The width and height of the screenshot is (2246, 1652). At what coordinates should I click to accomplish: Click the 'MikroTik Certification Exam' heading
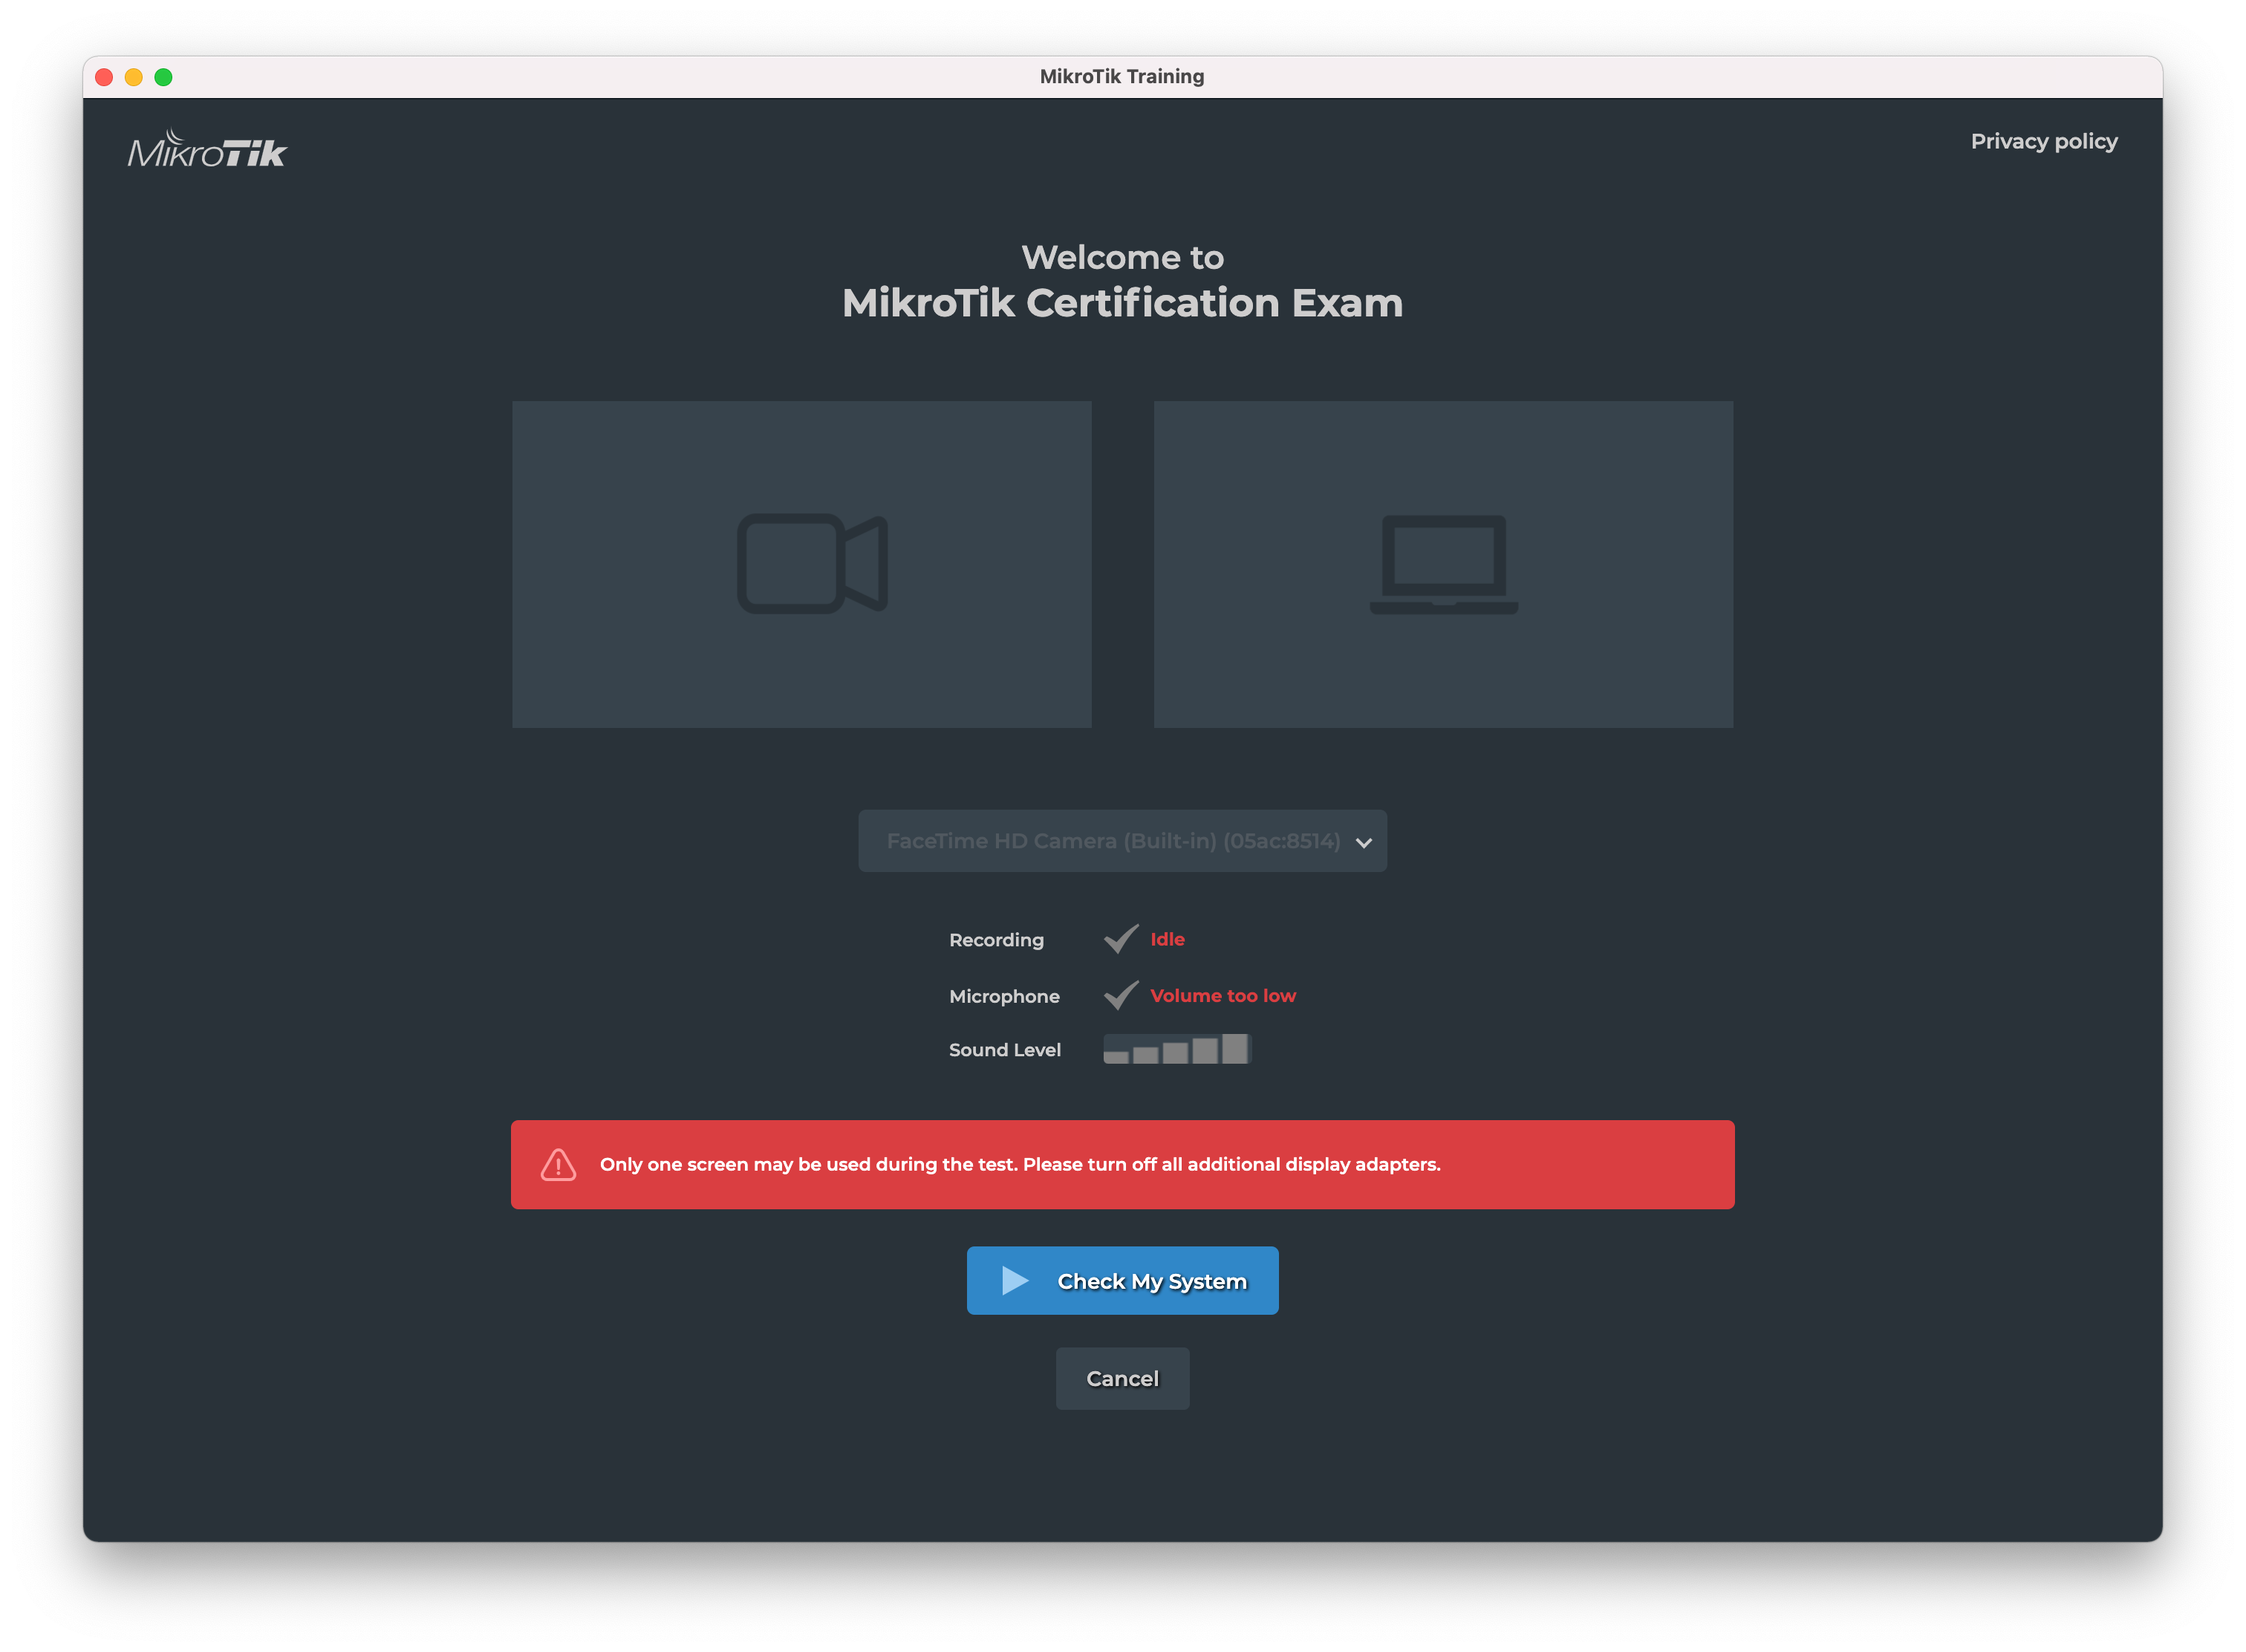click(1122, 303)
